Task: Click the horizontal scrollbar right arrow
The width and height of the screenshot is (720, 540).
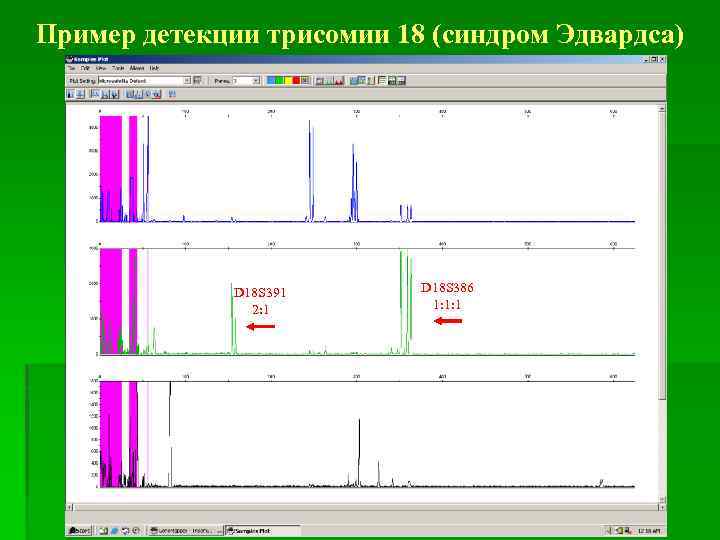Action: point(662,507)
